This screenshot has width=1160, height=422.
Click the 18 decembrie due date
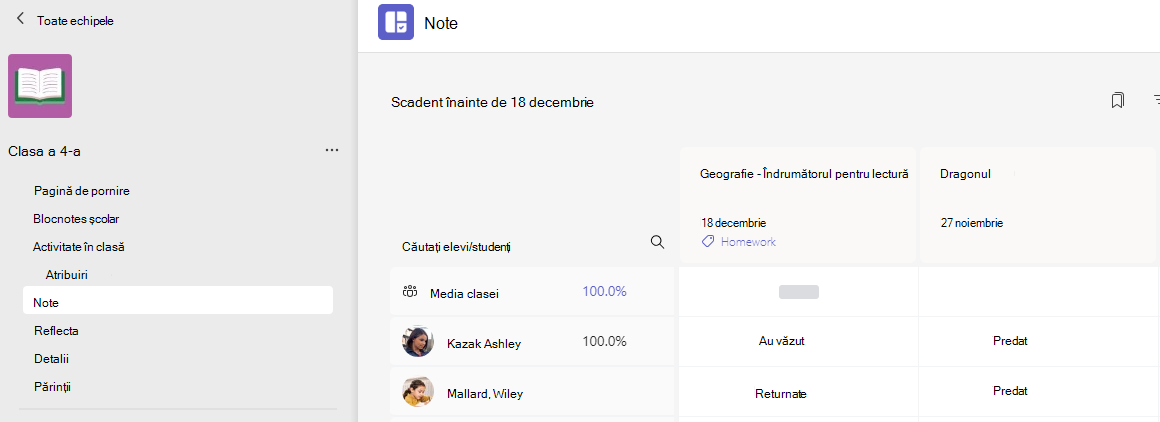(x=734, y=222)
